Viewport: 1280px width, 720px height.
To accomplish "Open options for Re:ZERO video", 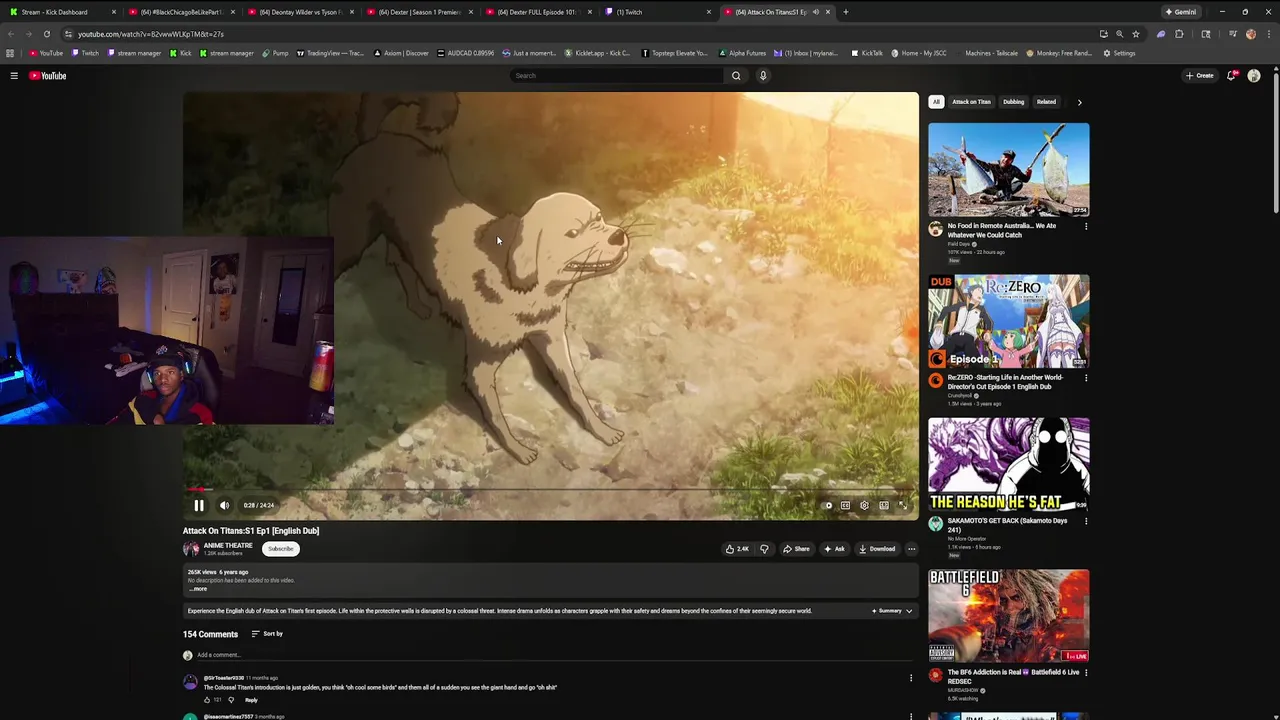I will (x=1086, y=378).
